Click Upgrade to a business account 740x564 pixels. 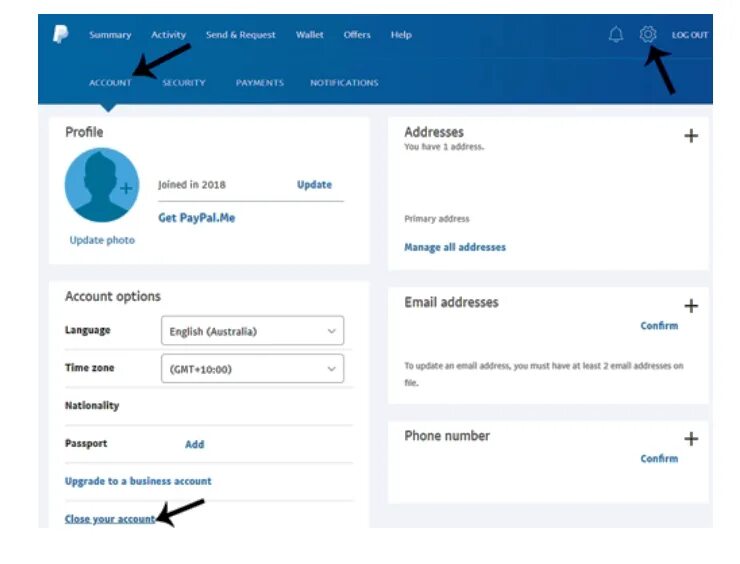(x=138, y=481)
